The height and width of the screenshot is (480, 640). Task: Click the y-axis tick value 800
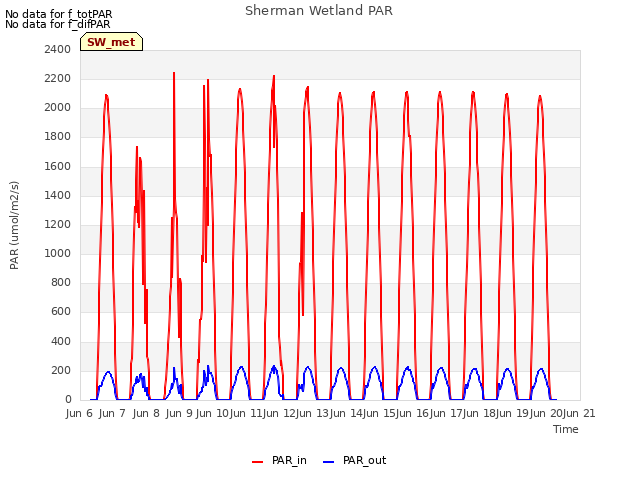point(61,282)
